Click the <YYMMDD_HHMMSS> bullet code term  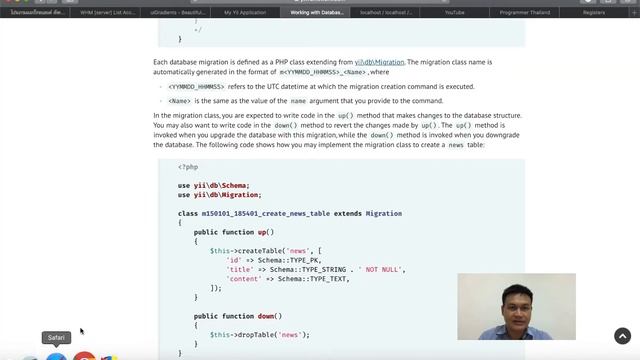[196, 87]
